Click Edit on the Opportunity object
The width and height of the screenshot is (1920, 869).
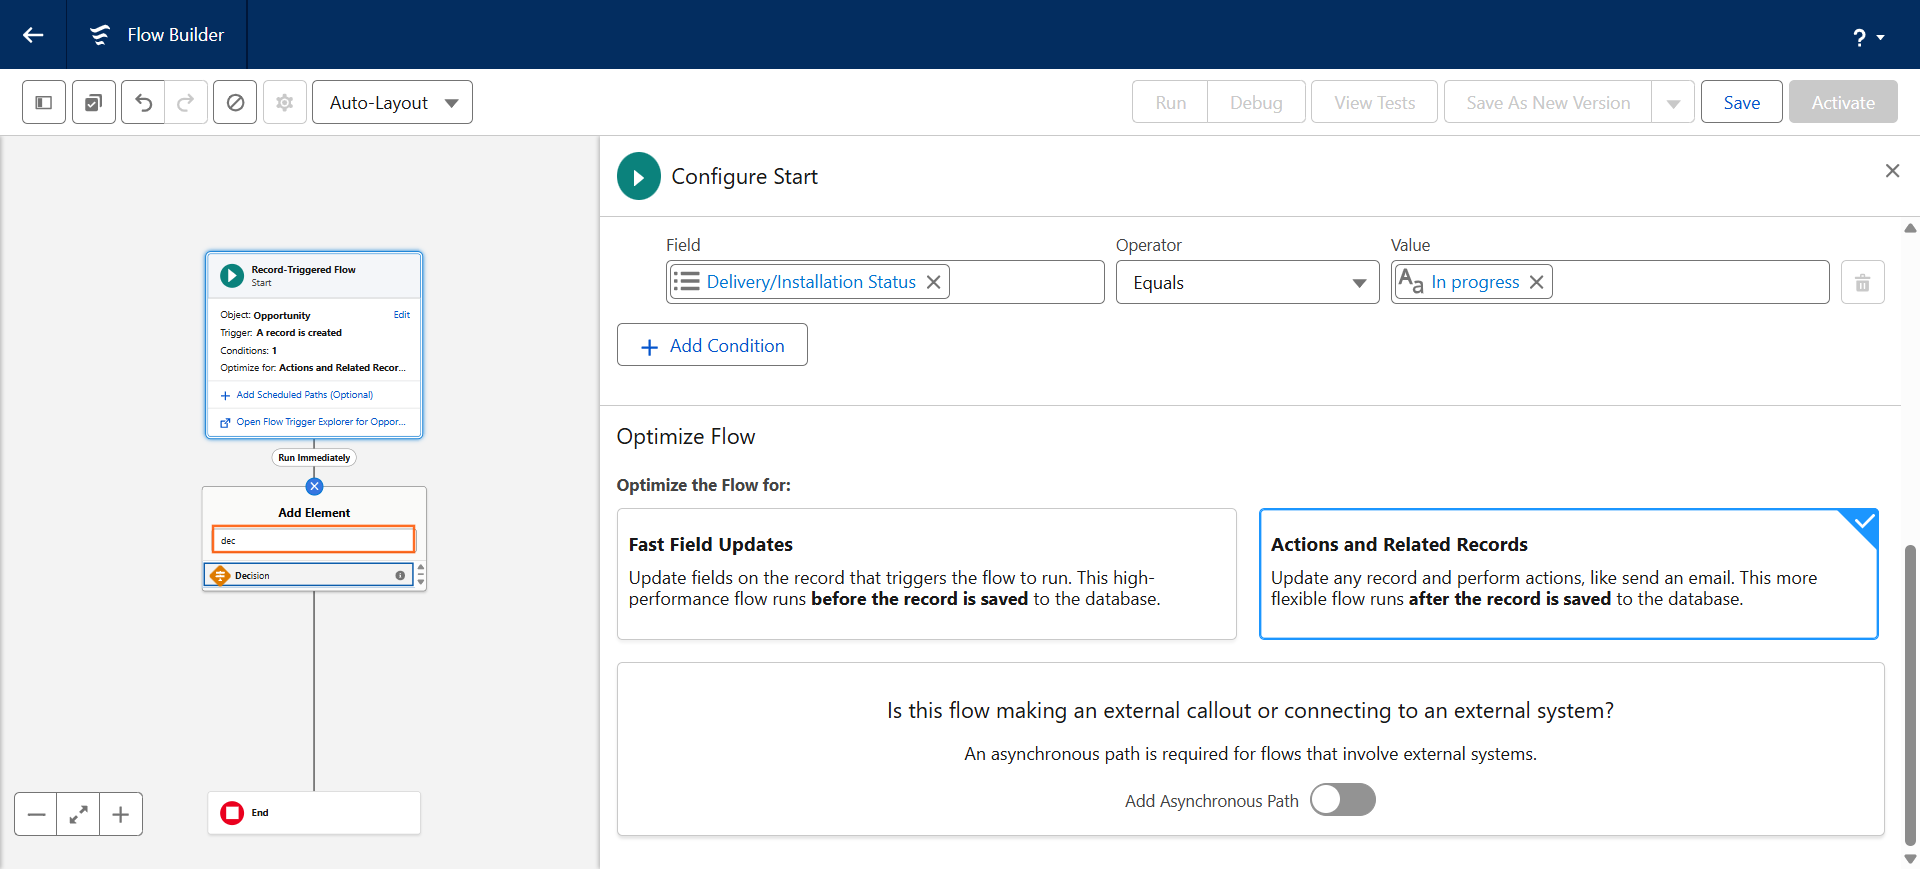pyautogui.click(x=401, y=315)
